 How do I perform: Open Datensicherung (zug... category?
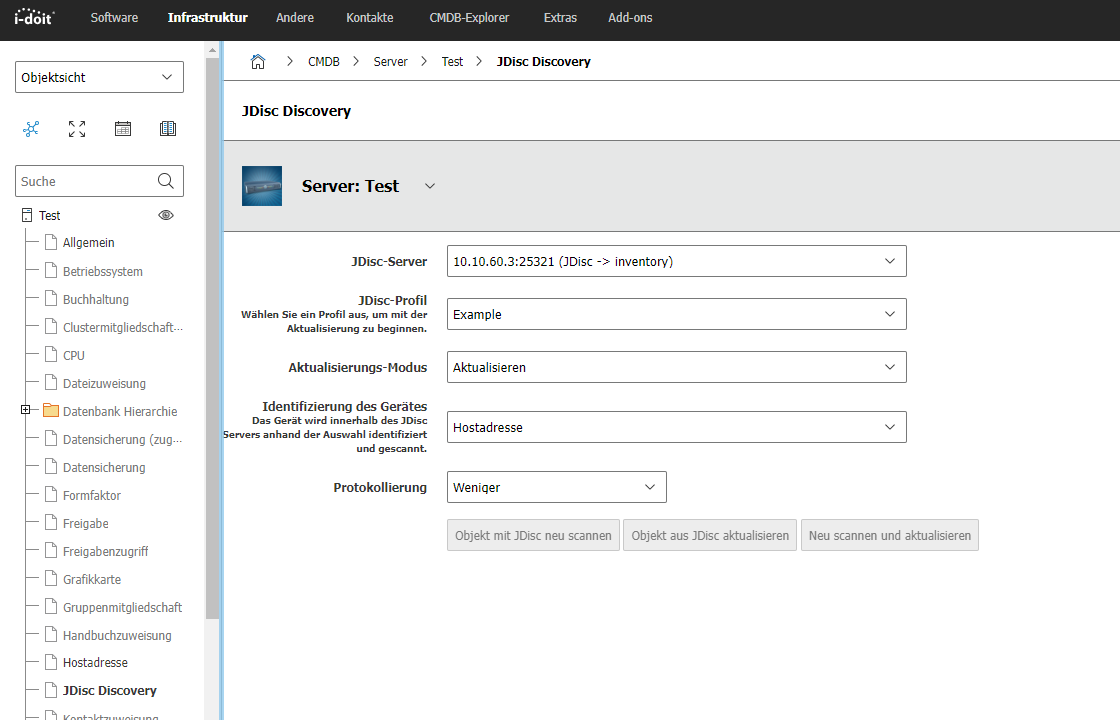[122, 439]
